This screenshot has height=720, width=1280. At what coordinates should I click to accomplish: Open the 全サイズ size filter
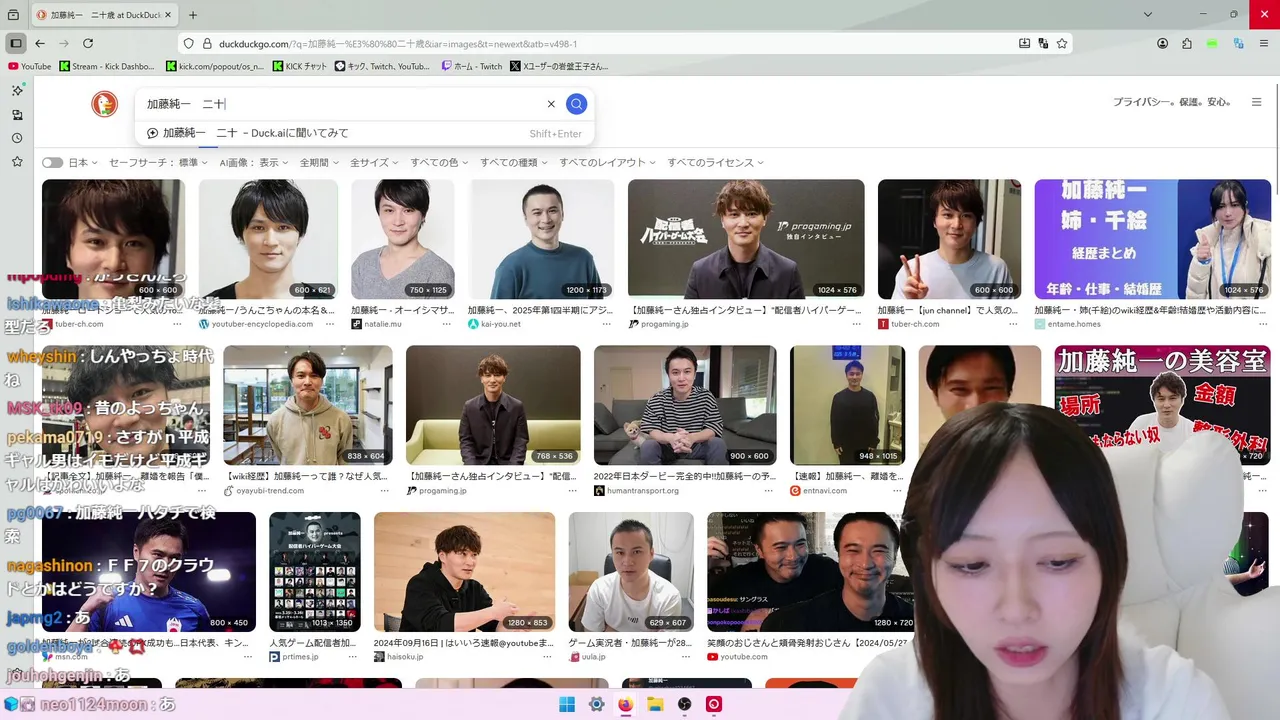coord(373,162)
